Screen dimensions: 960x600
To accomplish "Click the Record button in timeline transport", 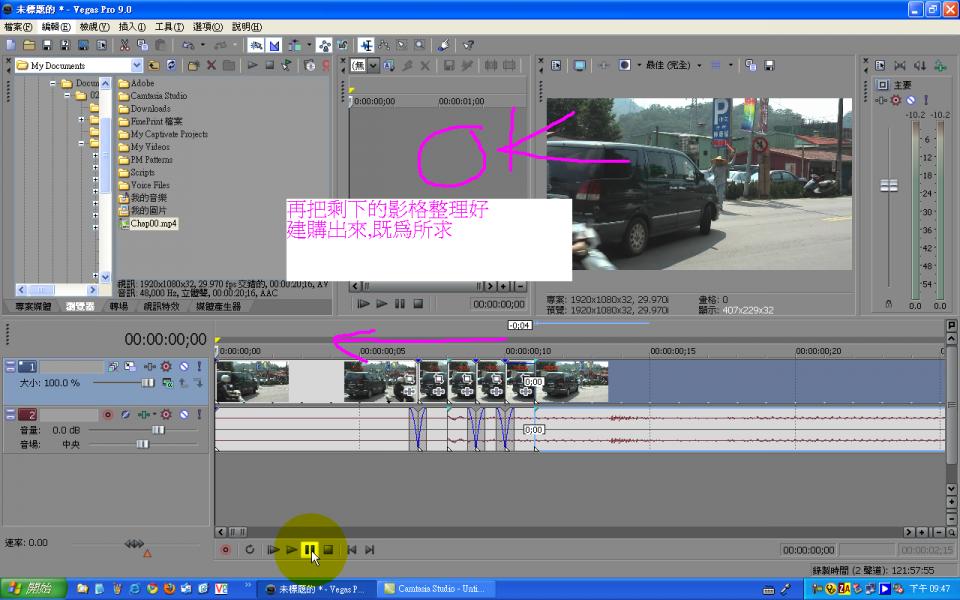I will (225, 549).
